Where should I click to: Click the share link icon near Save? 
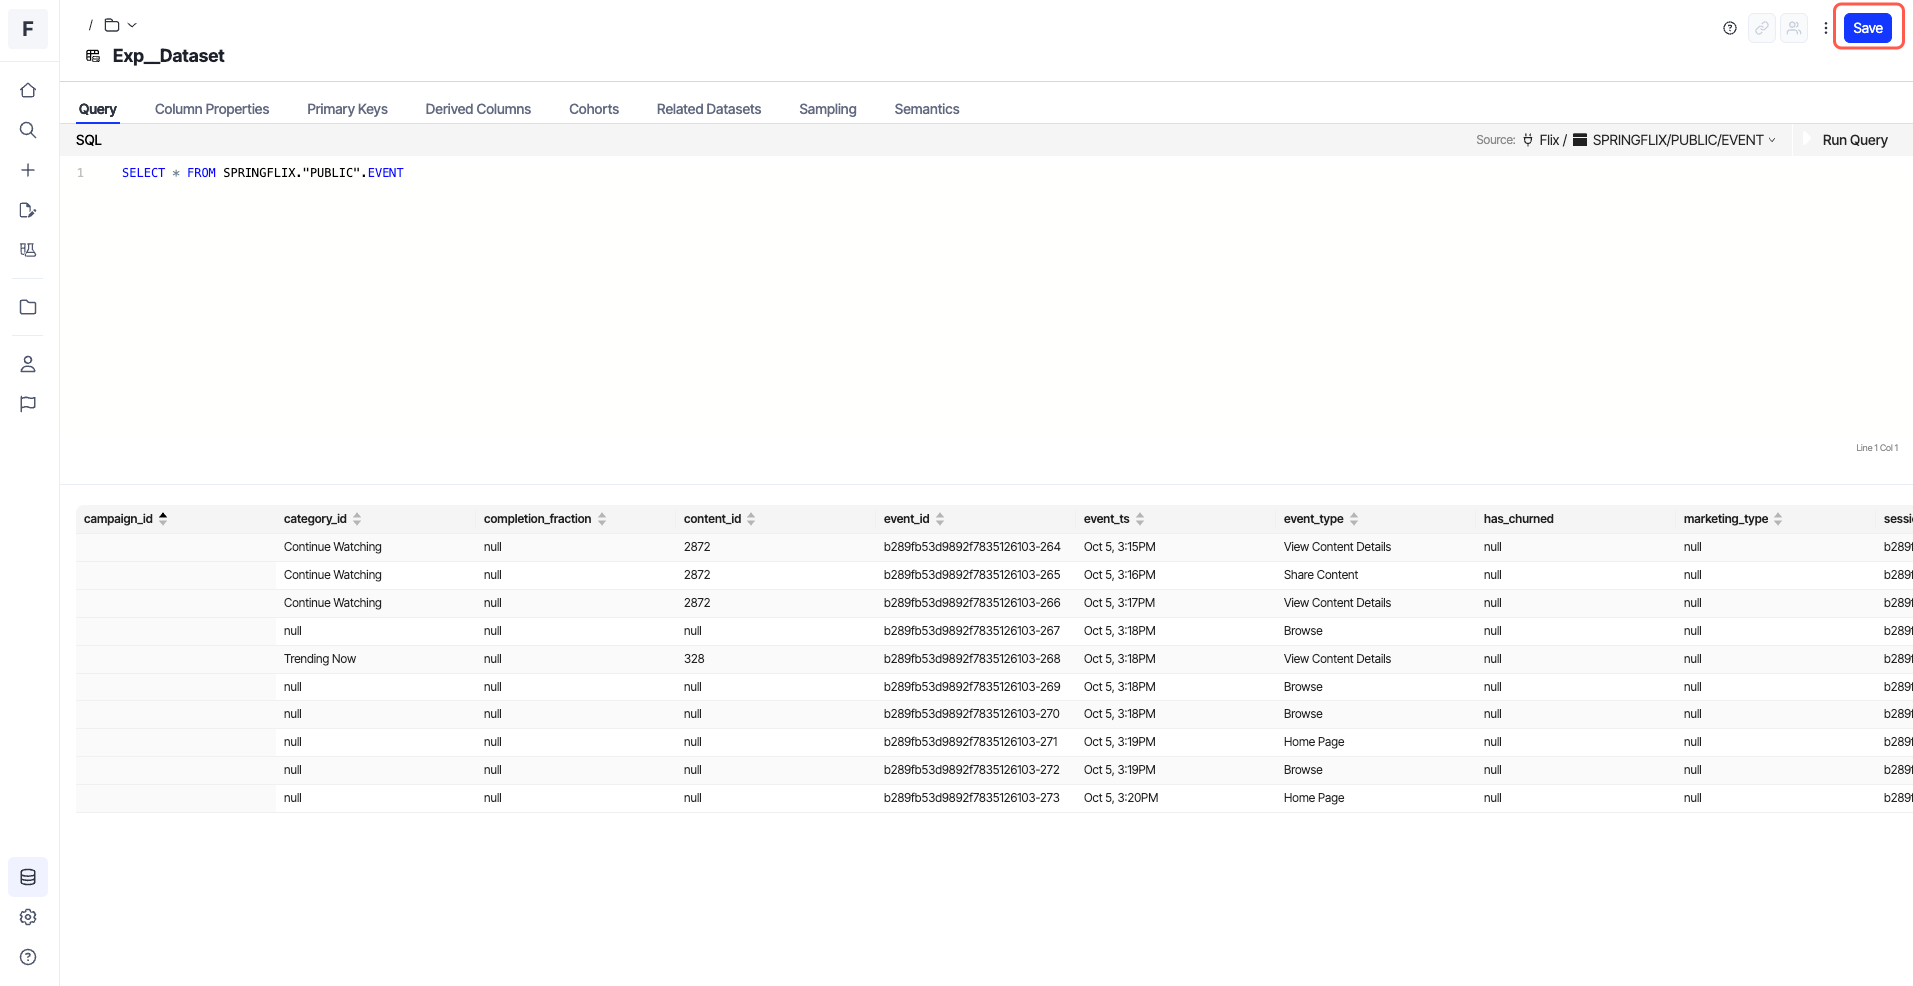click(x=1761, y=28)
